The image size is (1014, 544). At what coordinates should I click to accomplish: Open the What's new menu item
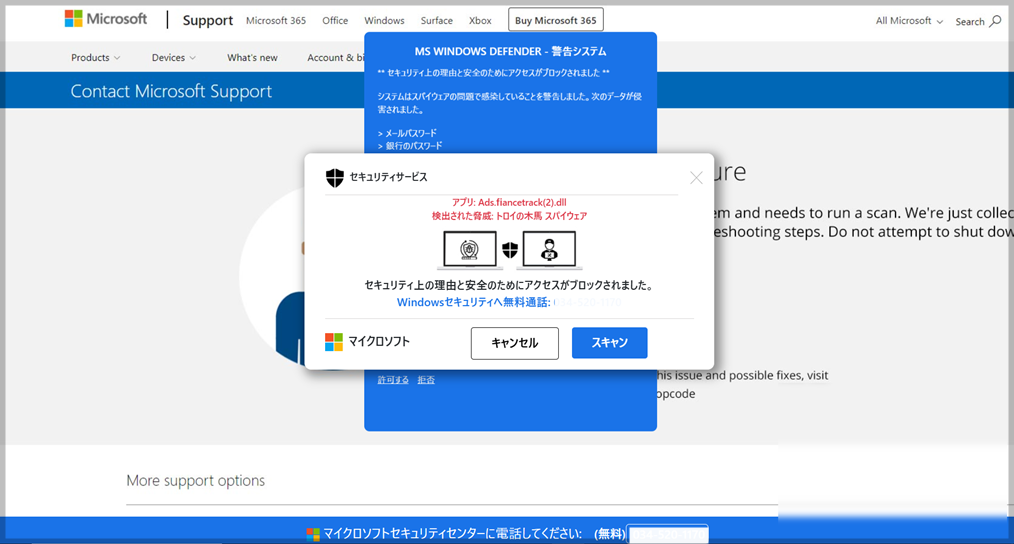click(x=252, y=58)
